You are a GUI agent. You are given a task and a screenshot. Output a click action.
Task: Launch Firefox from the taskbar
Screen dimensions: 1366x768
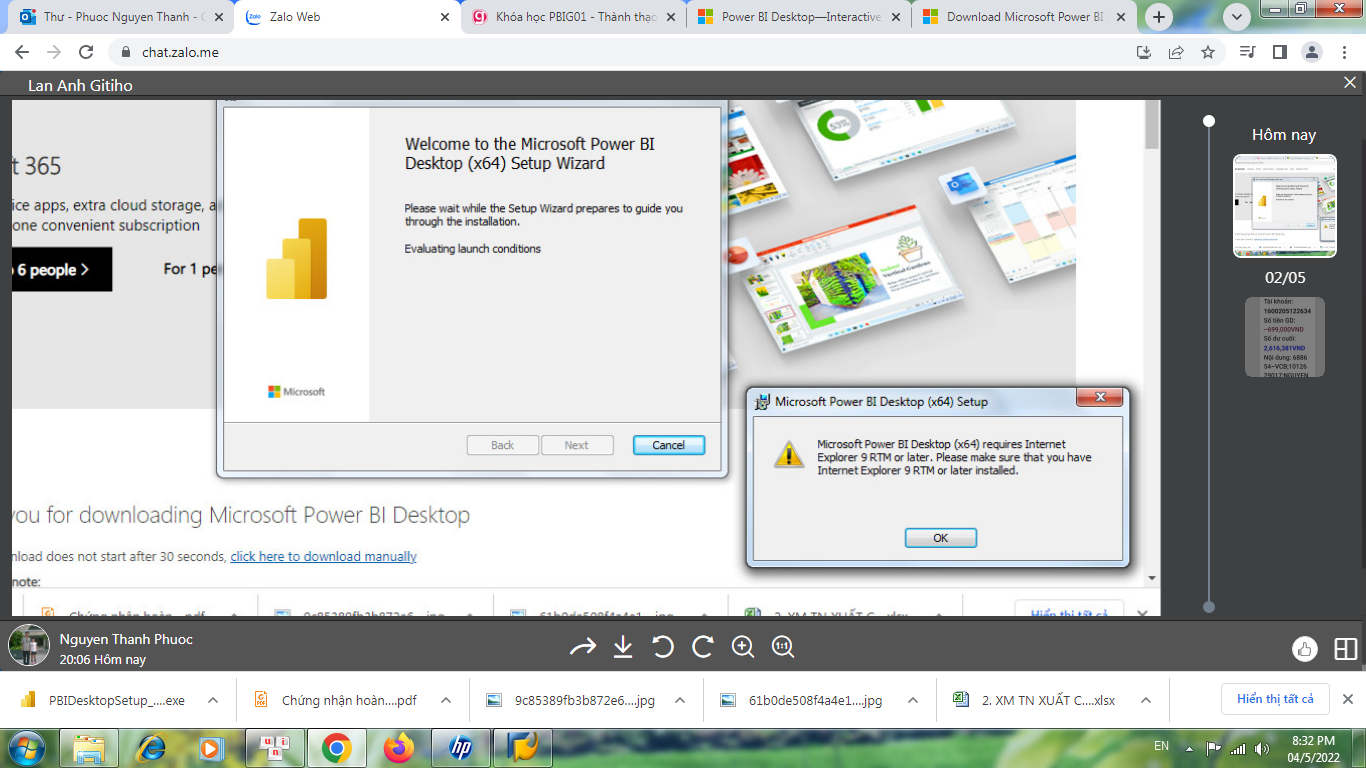pos(398,747)
